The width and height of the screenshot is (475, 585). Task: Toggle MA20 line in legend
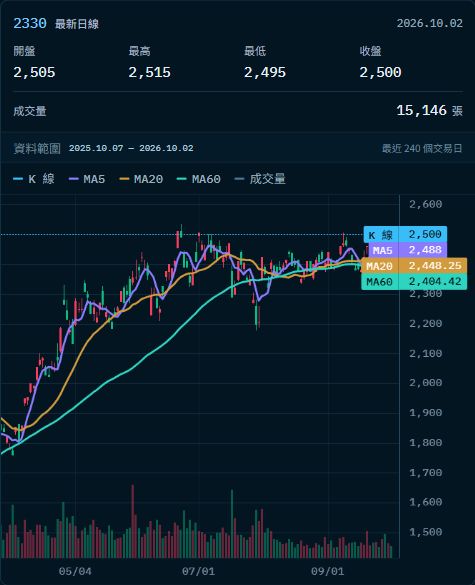coord(141,179)
